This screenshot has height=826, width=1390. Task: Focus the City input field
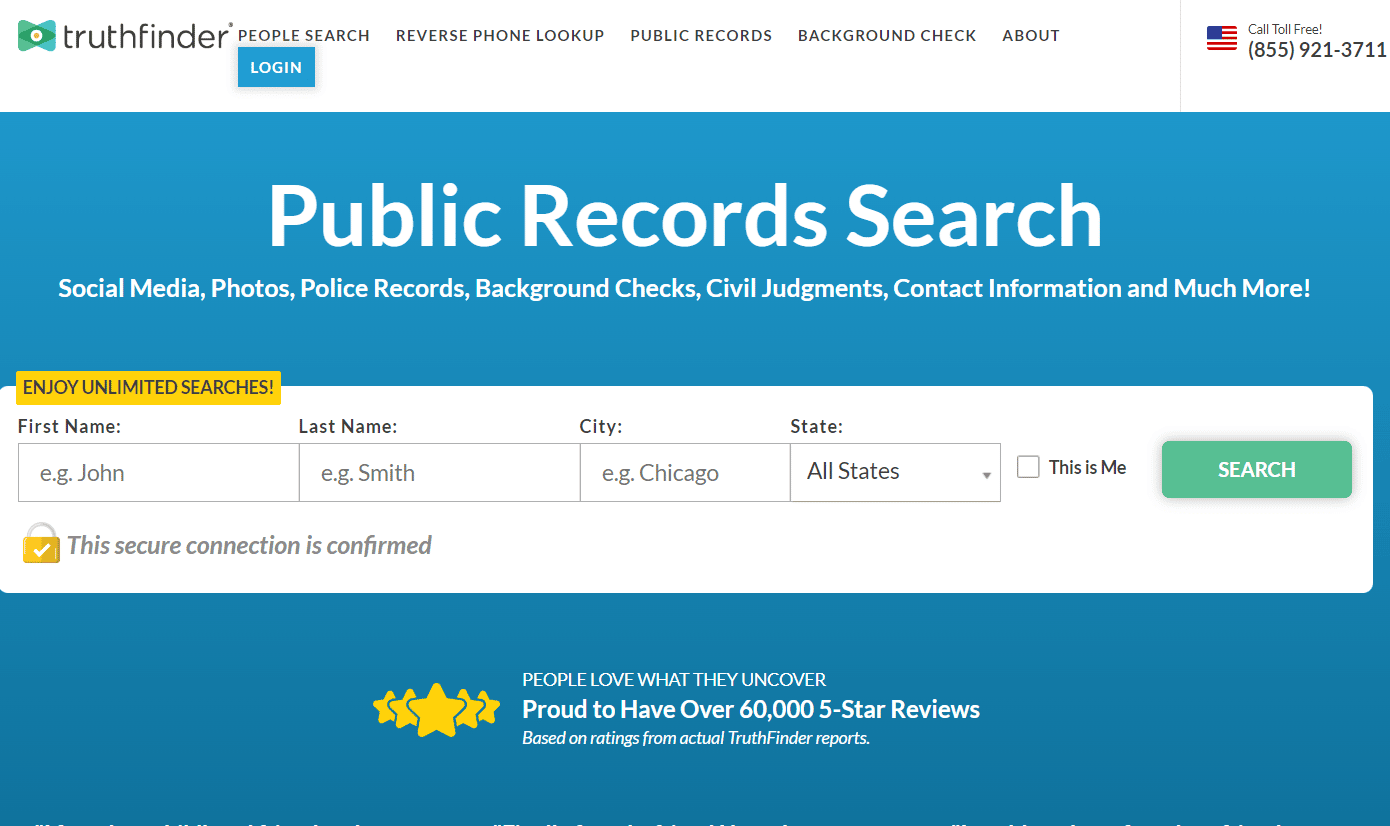pos(685,472)
